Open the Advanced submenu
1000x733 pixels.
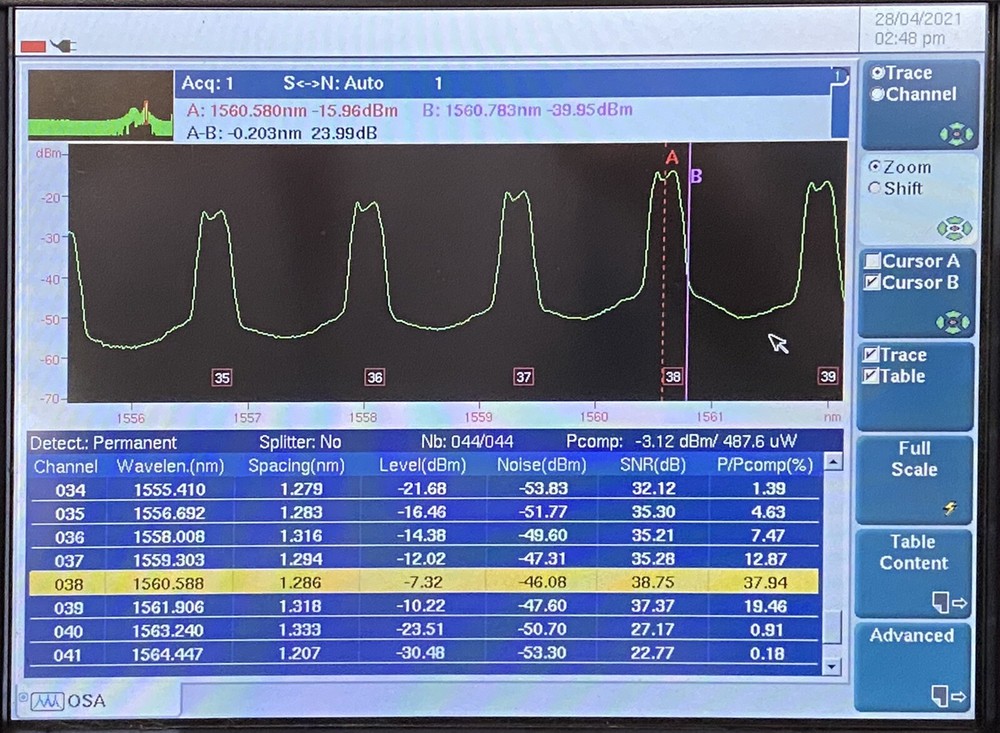[x=913, y=667]
